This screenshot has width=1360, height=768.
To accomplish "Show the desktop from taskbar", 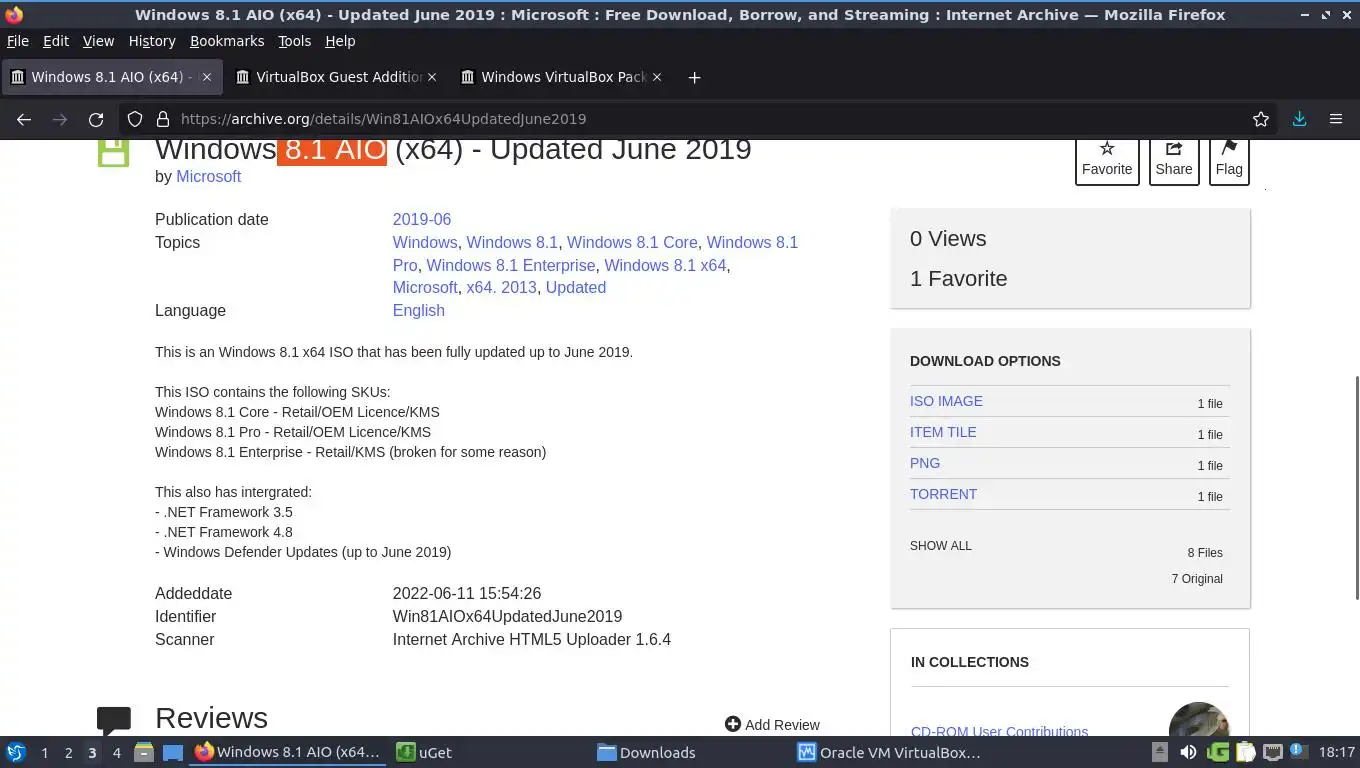I will tap(173, 753).
